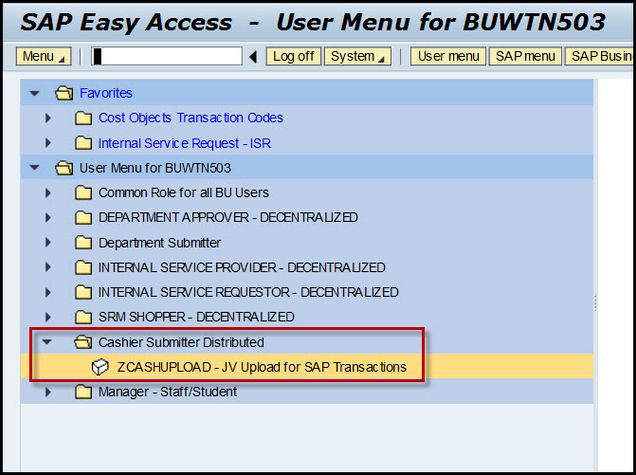The height and width of the screenshot is (475, 636).
Task: Click the Log off button
Action: point(293,56)
